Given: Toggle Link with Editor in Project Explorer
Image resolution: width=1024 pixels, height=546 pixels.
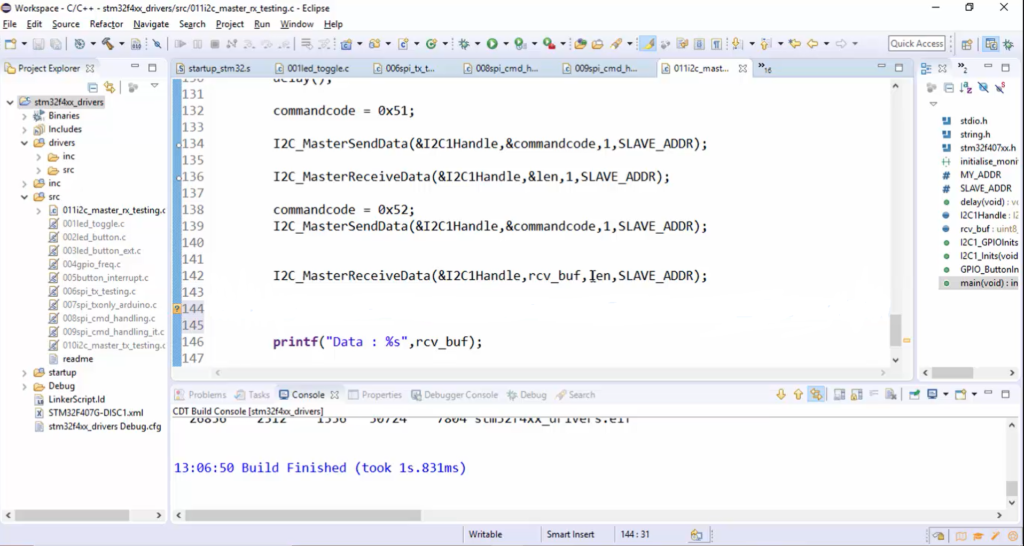Looking at the screenshot, I should coord(109,87).
